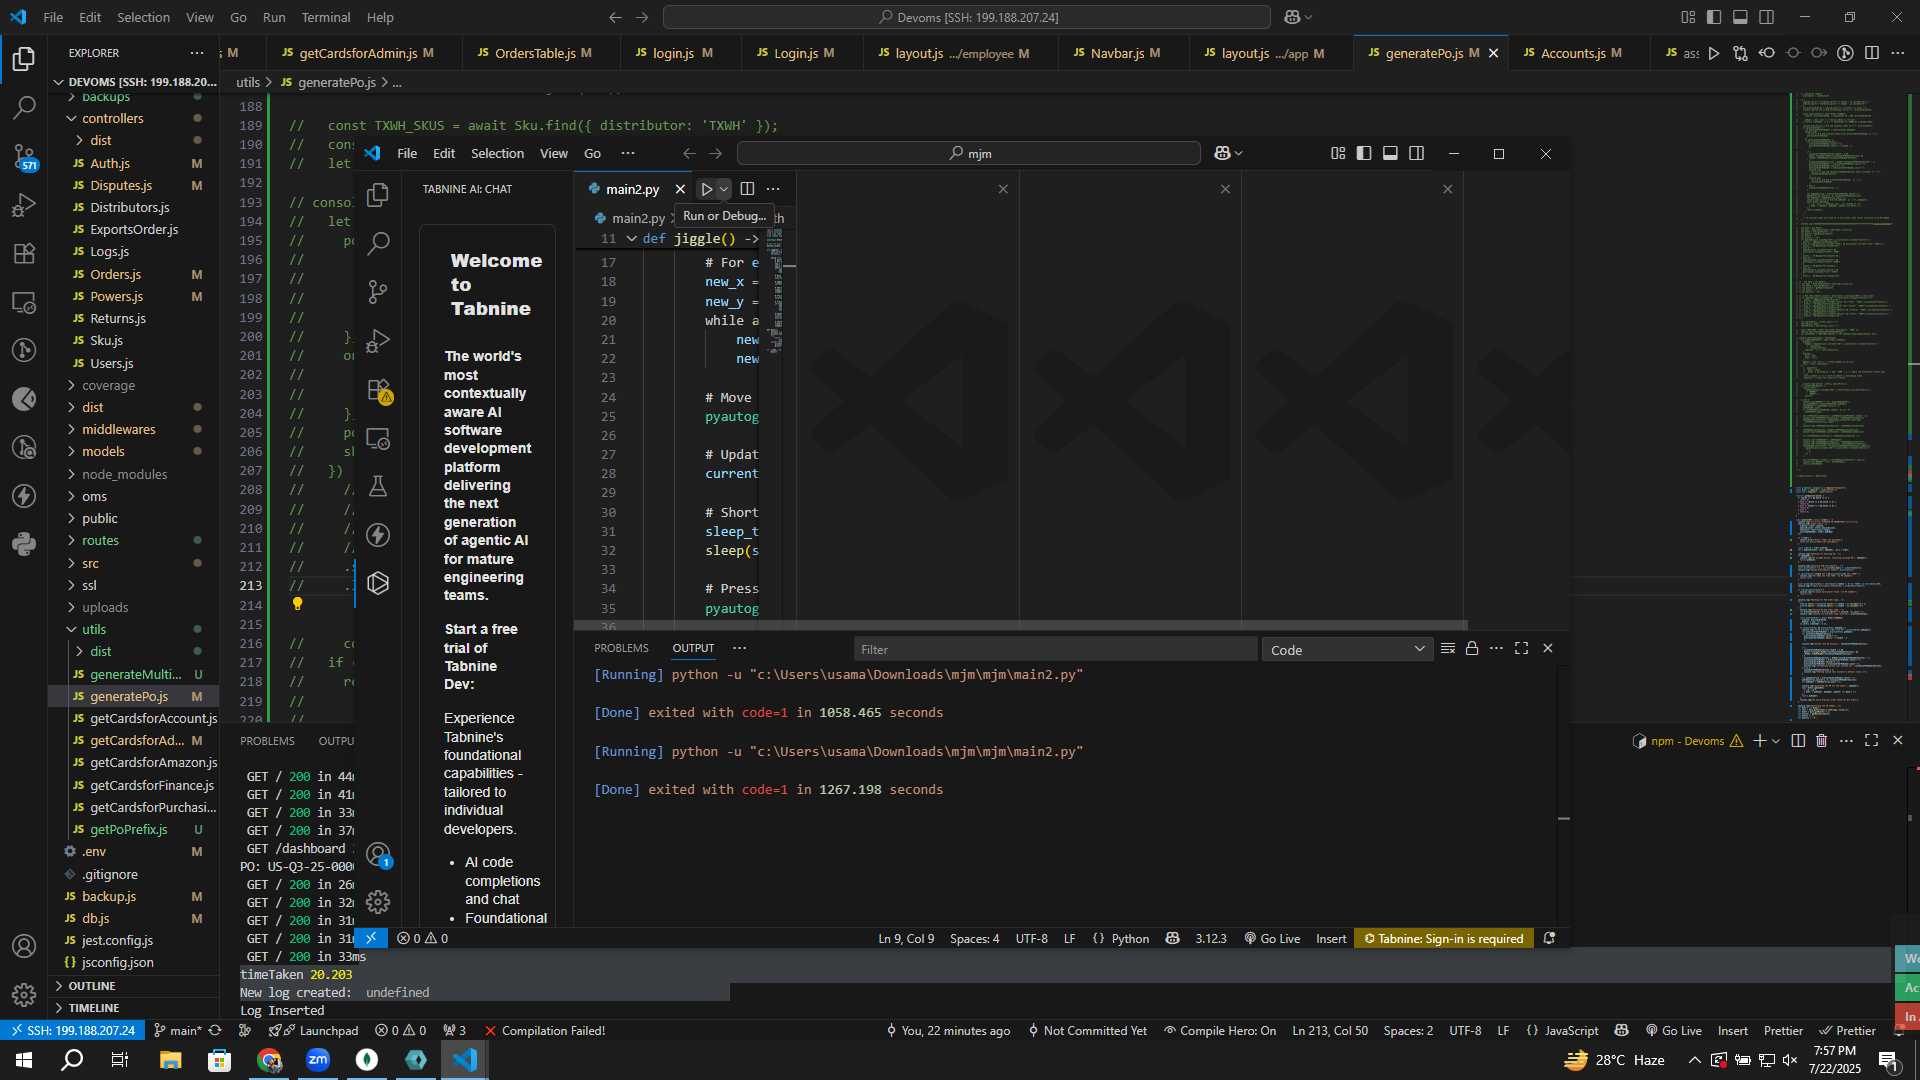Image resolution: width=1920 pixels, height=1080 pixels.
Task: Open Extensions view in Devoms activity bar
Action: pos(24,253)
